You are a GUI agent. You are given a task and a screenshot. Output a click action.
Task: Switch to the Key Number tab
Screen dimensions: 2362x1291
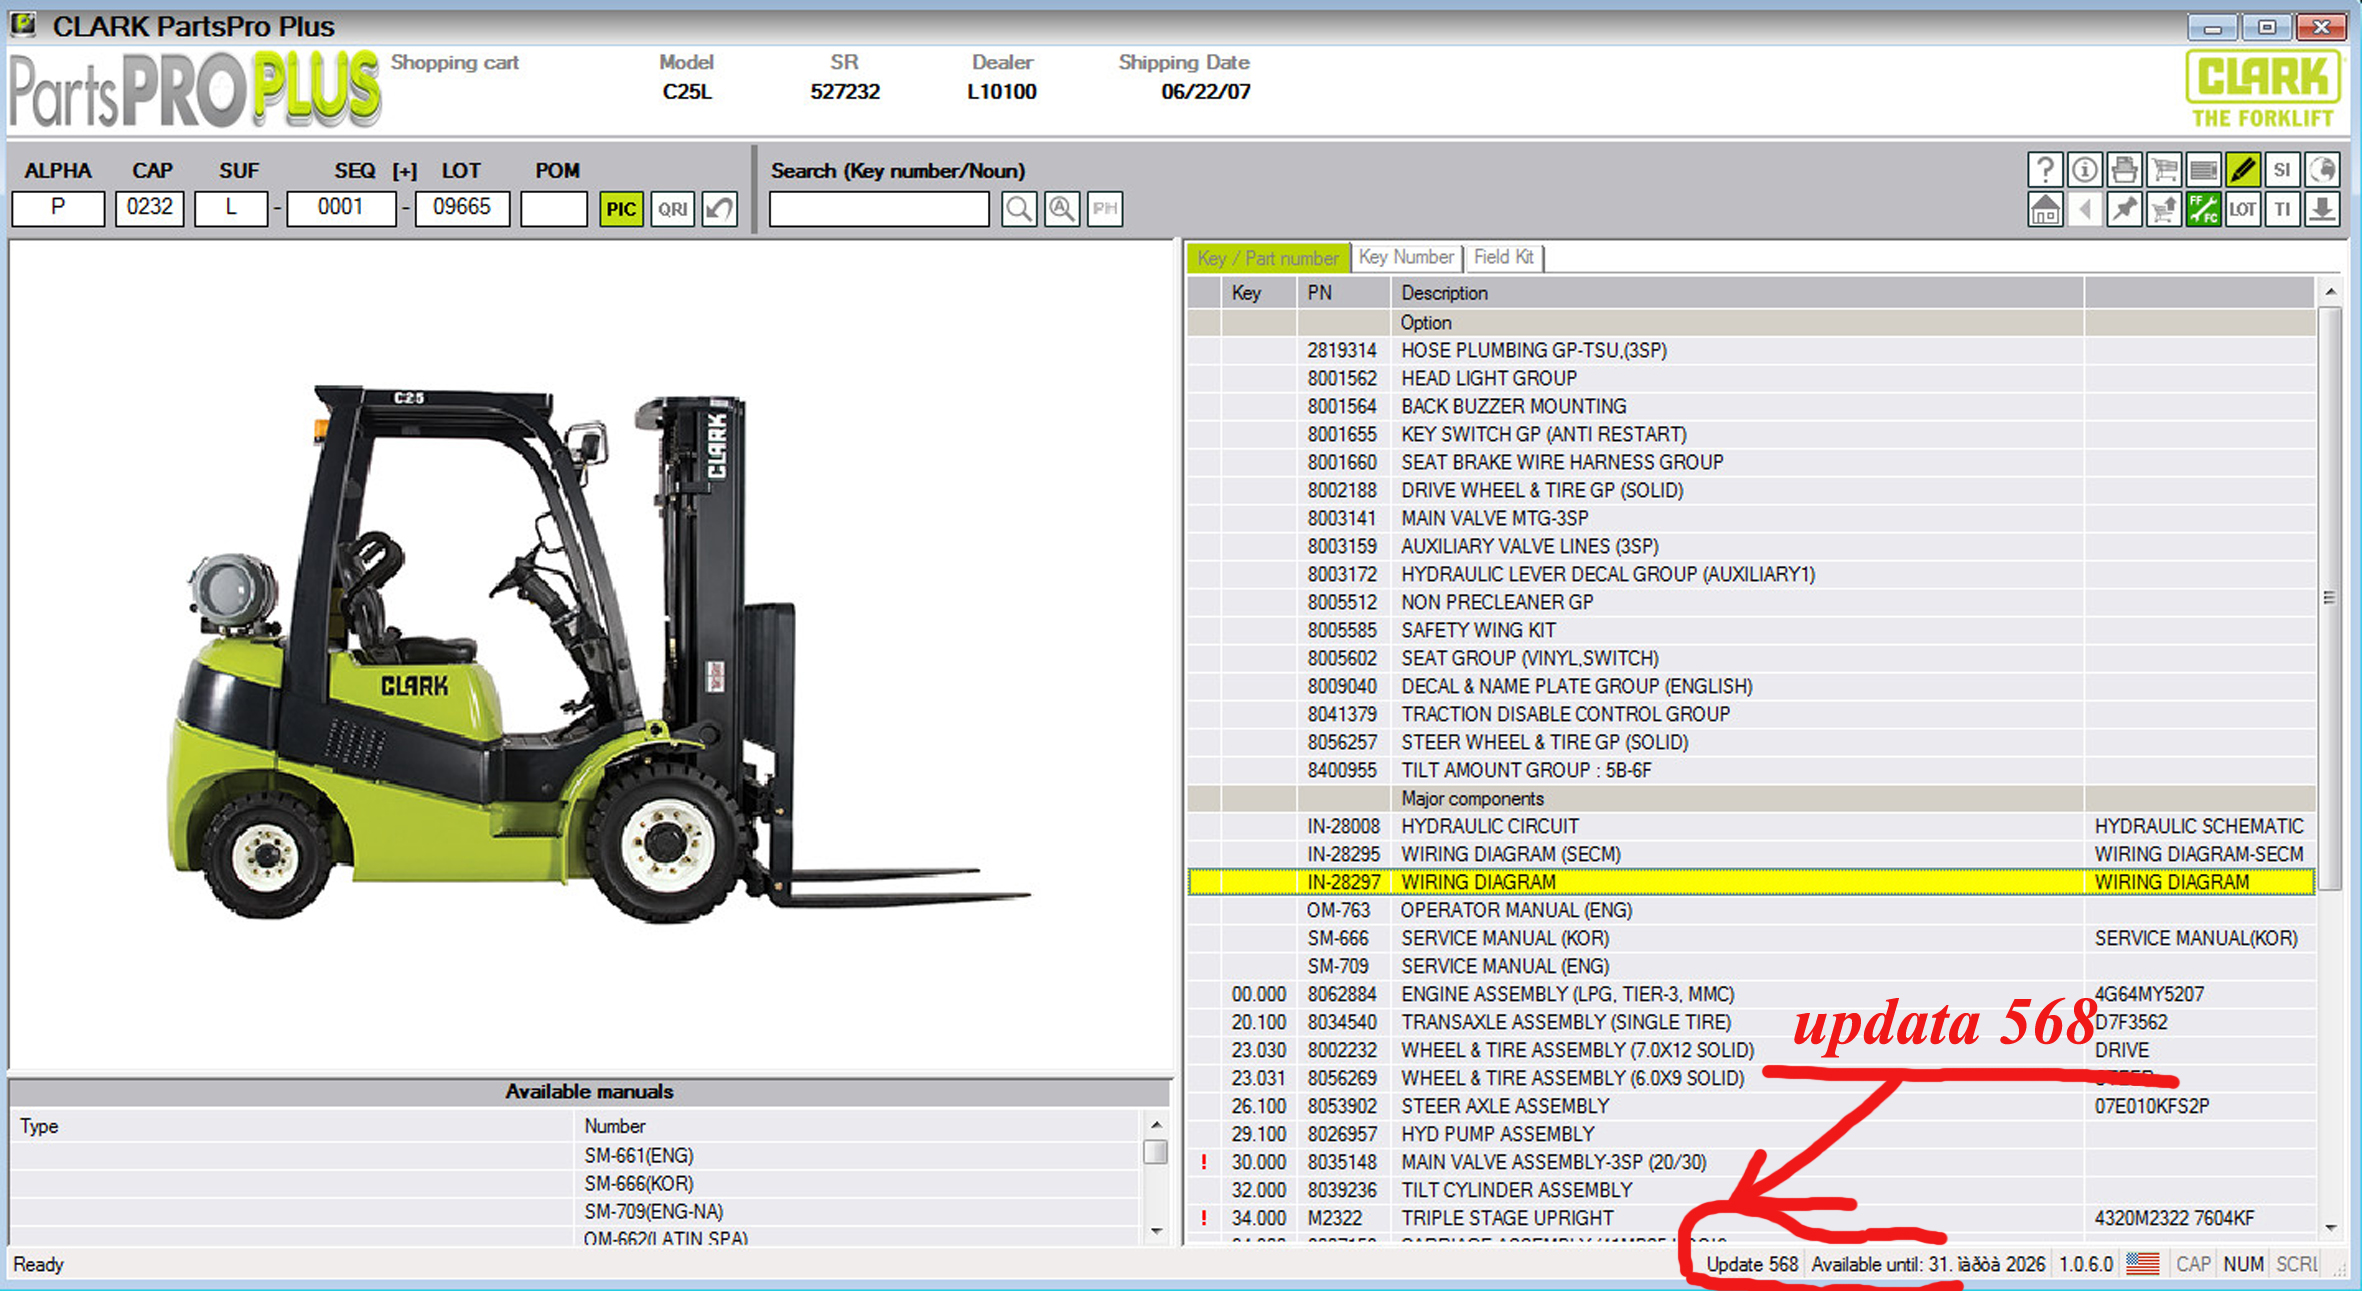coord(1405,257)
